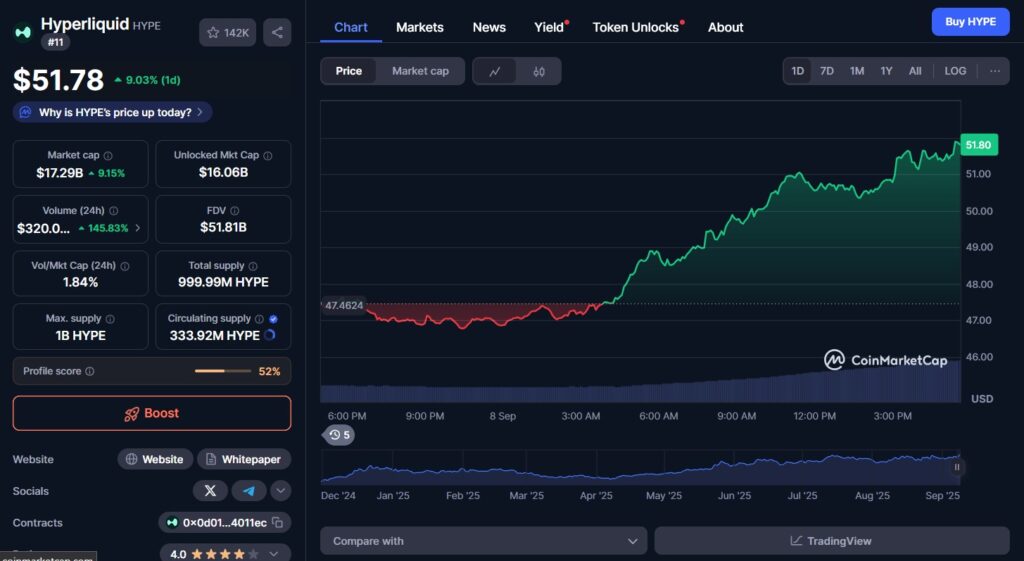Screen dimensions: 1024x561
Task: Select the Market cap chart toggle
Action: [420, 71]
